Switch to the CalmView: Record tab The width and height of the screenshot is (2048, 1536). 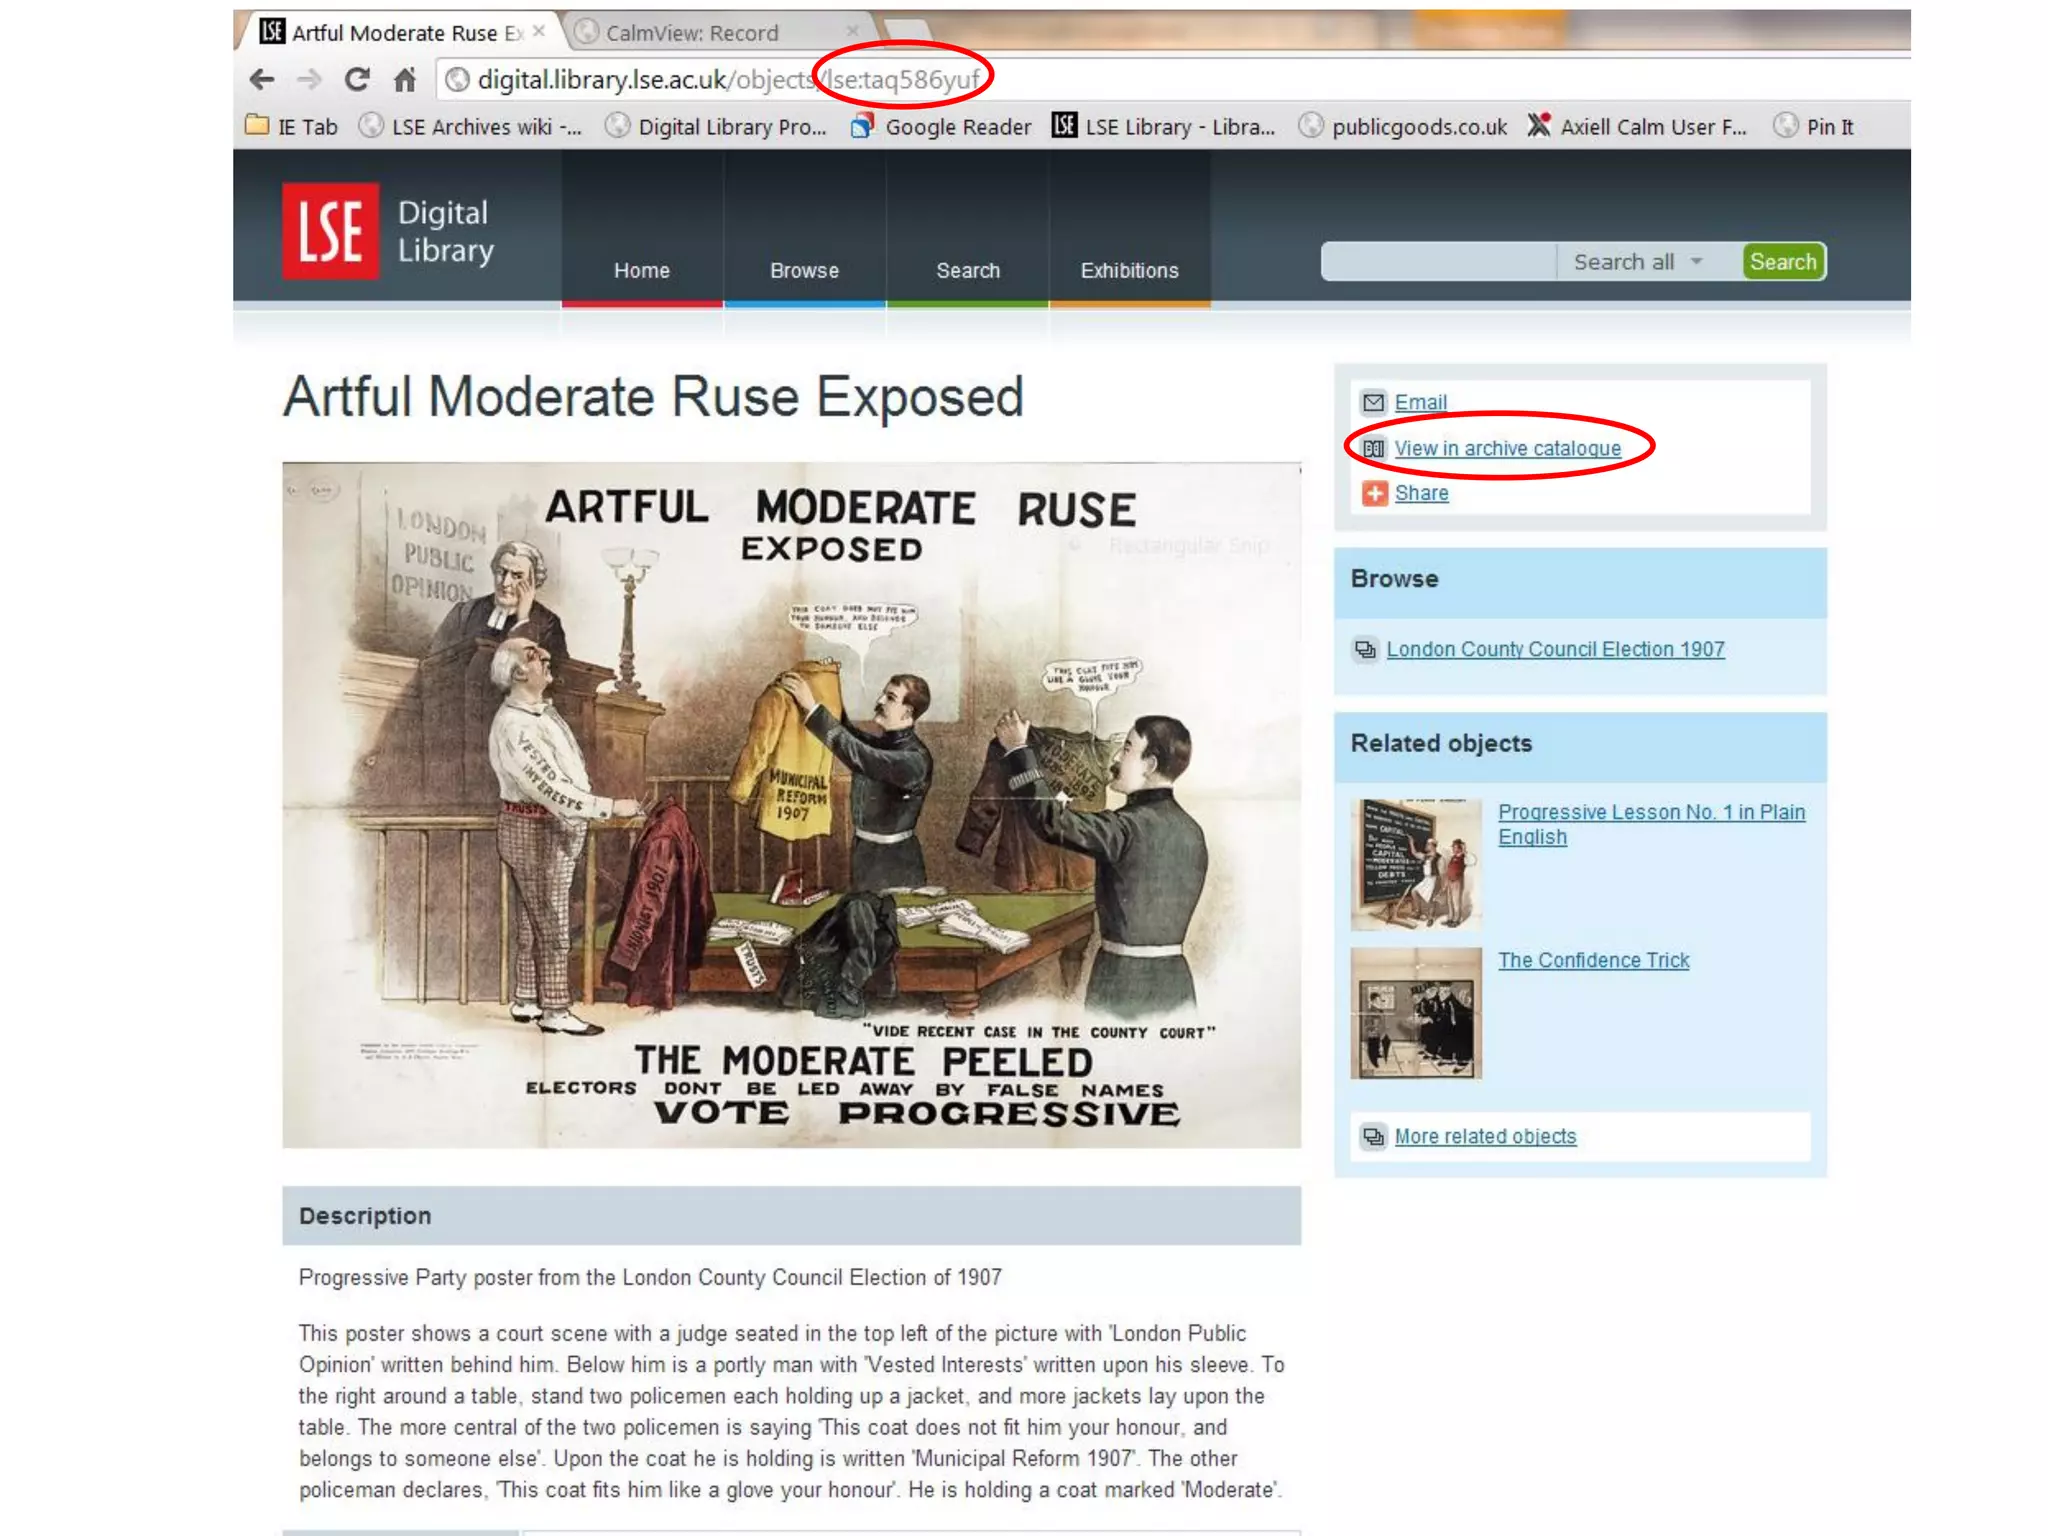(692, 33)
